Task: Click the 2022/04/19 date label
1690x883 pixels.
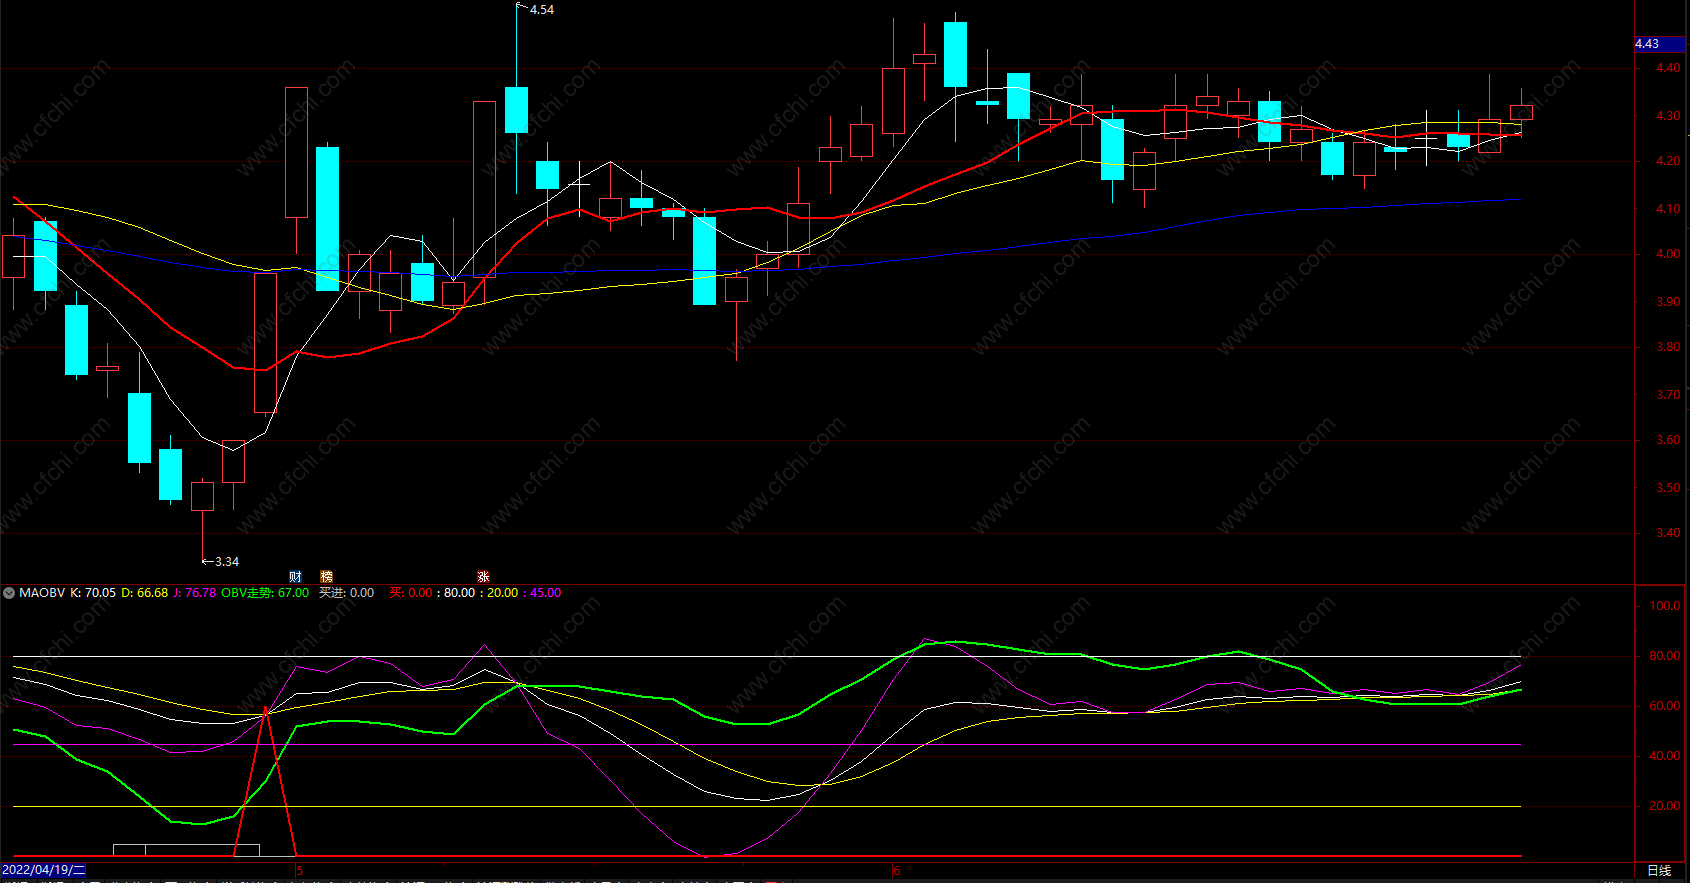Action: 43,870
